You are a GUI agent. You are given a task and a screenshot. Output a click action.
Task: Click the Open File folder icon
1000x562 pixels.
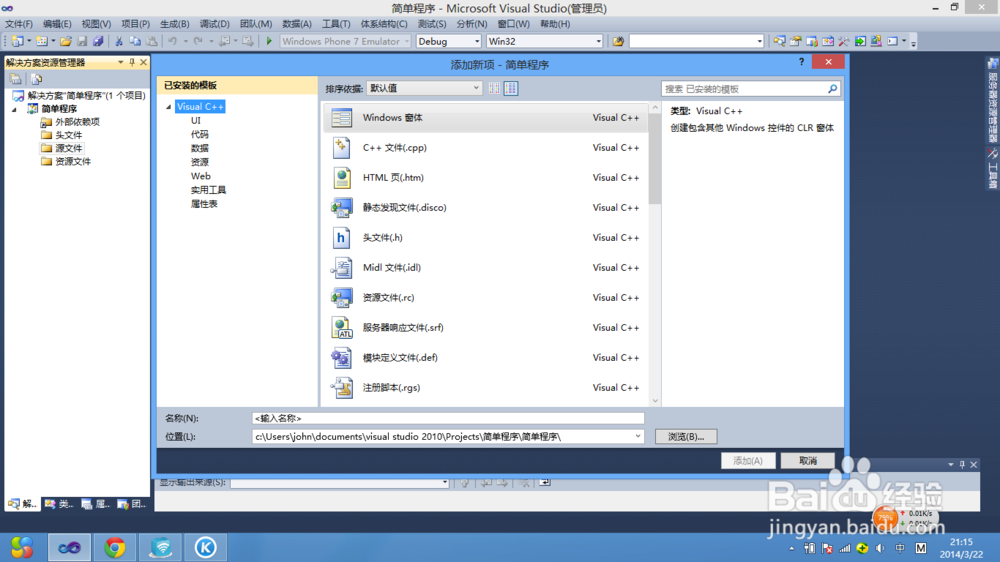click(66, 41)
